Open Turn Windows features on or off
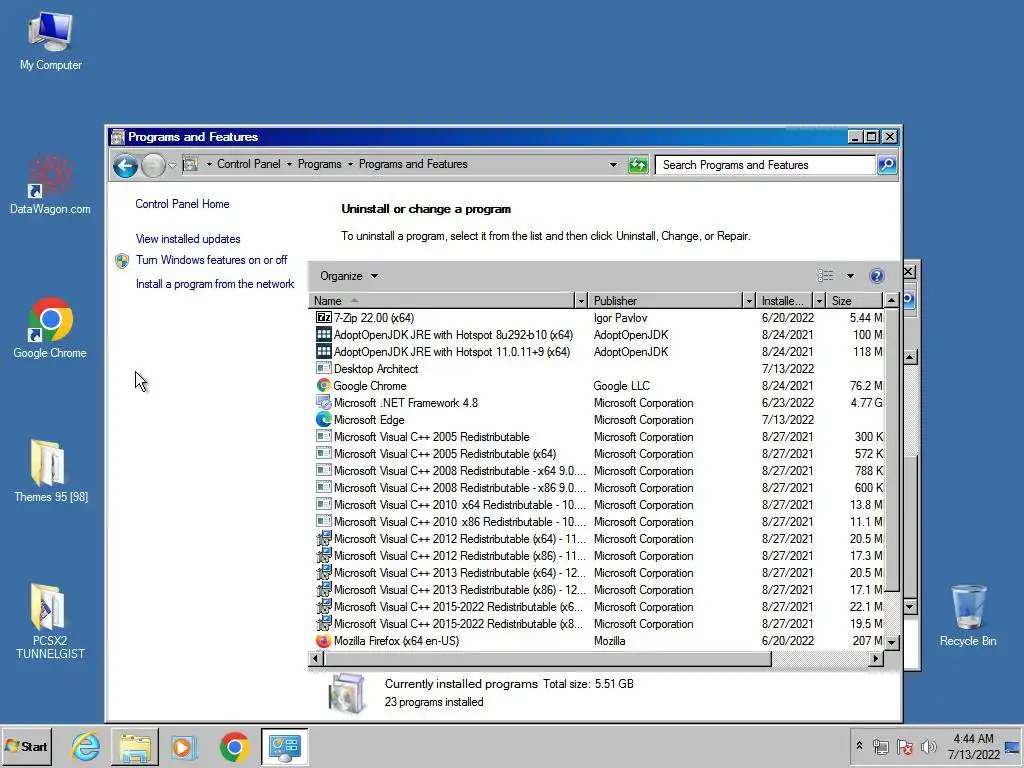The width and height of the screenshot is (1024, 768). pyautogui.click(x=212, y=260)
